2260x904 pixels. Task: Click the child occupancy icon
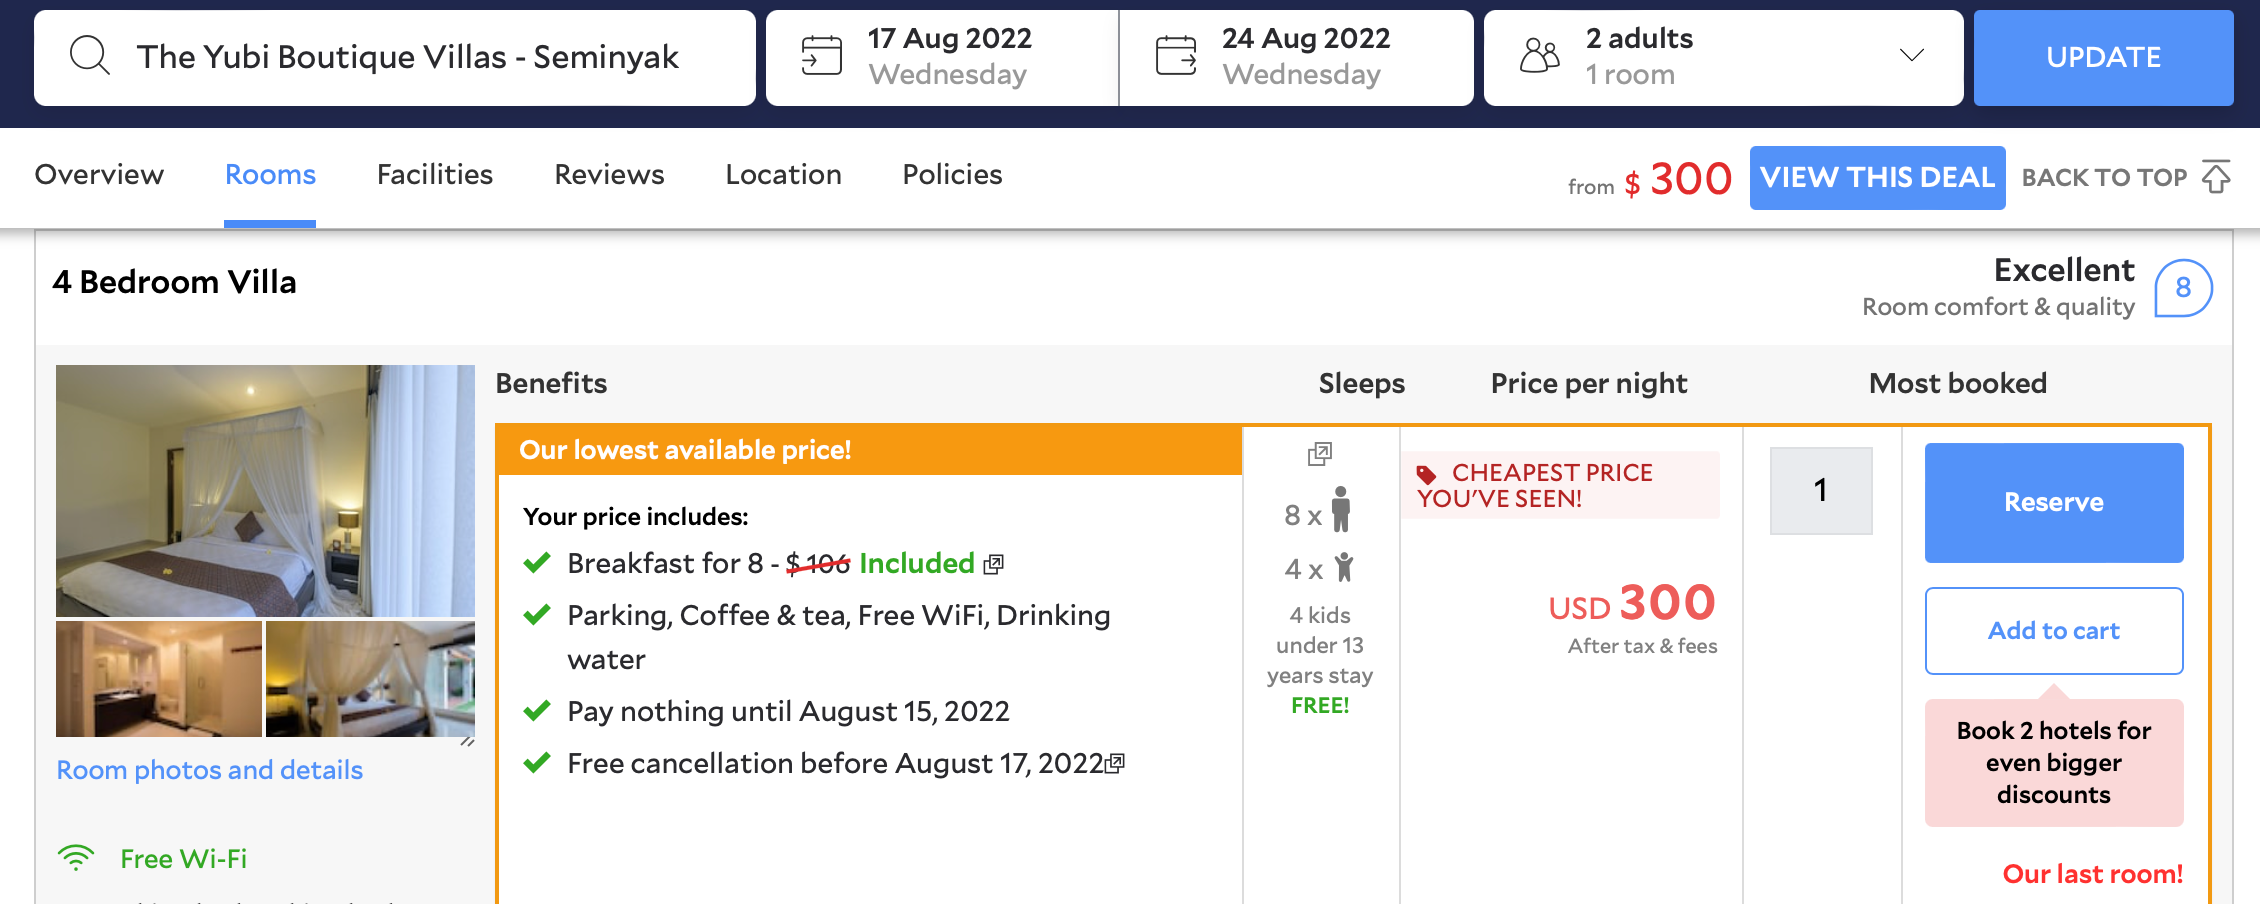pyautogui.click(x=1344, y=568)
